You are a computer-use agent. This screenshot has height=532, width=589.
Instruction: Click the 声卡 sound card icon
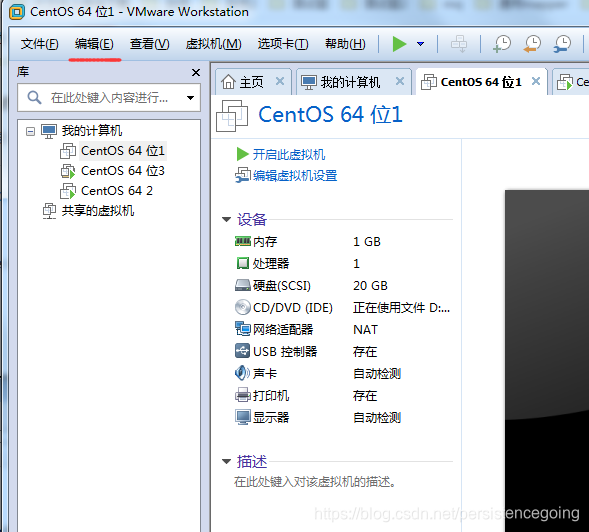click(x=242, y=373)
